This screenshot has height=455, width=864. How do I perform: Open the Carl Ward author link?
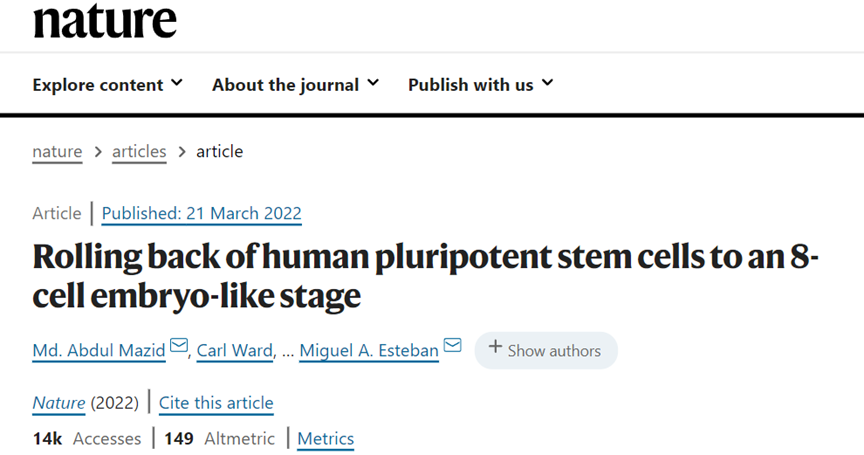(233, 349)
